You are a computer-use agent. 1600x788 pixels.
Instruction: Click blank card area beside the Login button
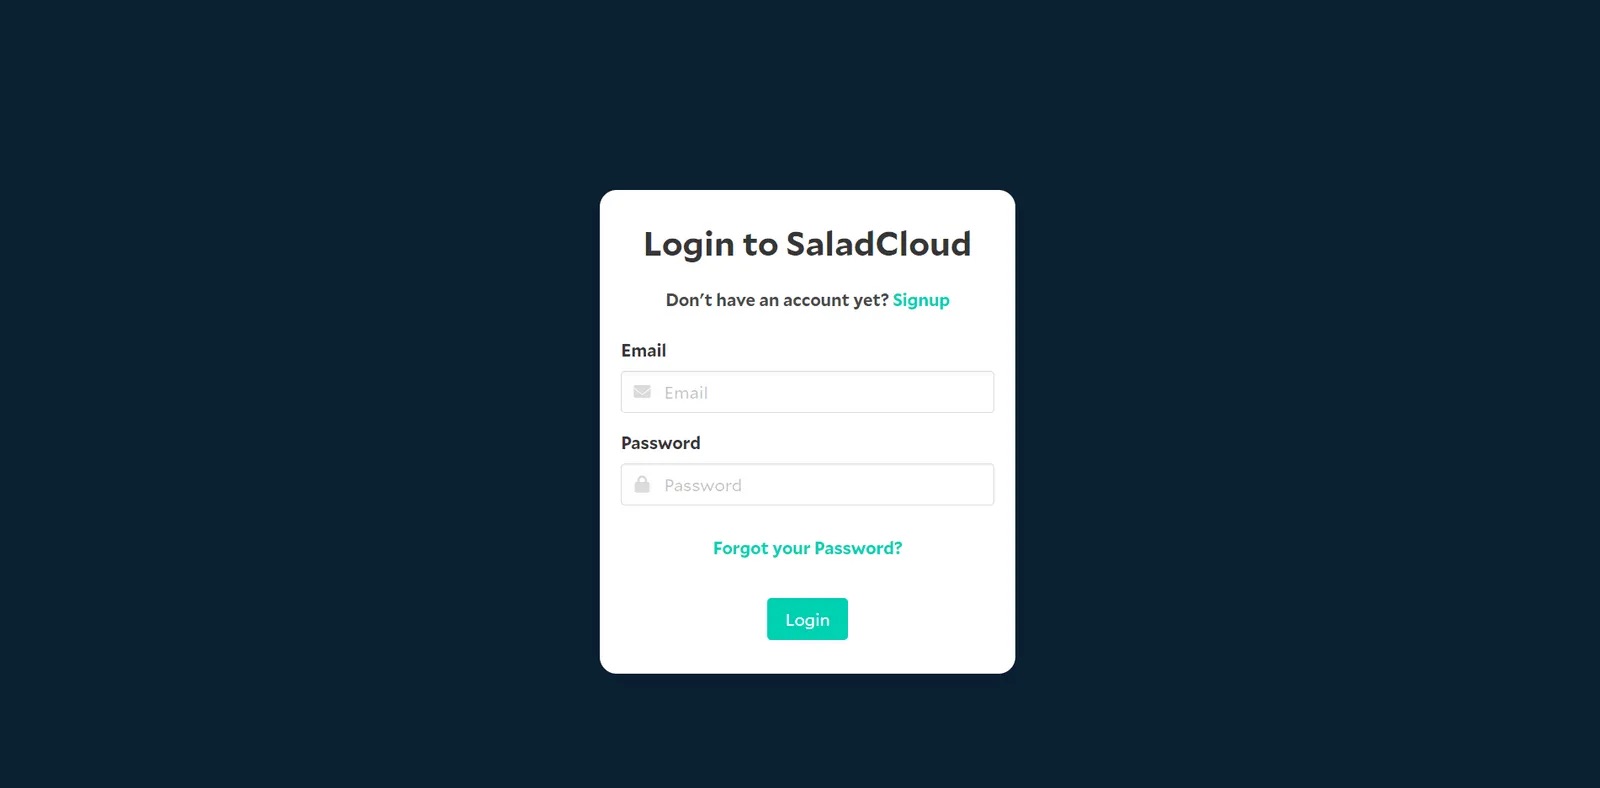pos(930,619)
